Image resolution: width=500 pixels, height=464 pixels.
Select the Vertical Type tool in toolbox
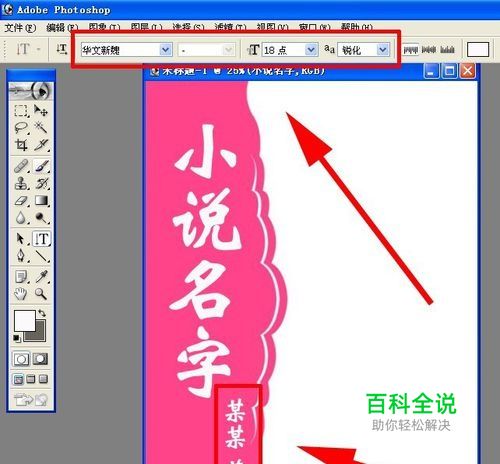41,239
